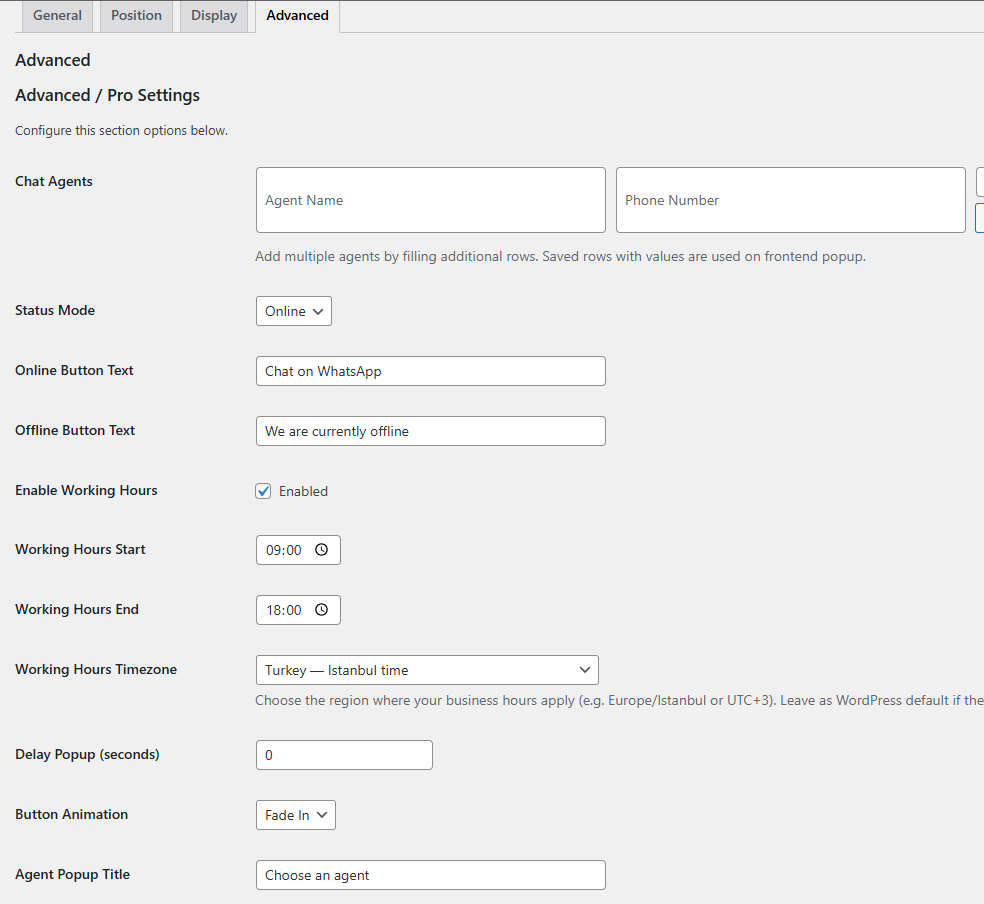984x904 pixels.
Task: Click the 'Online Button Text' label
Action: [x=74, y=370]
